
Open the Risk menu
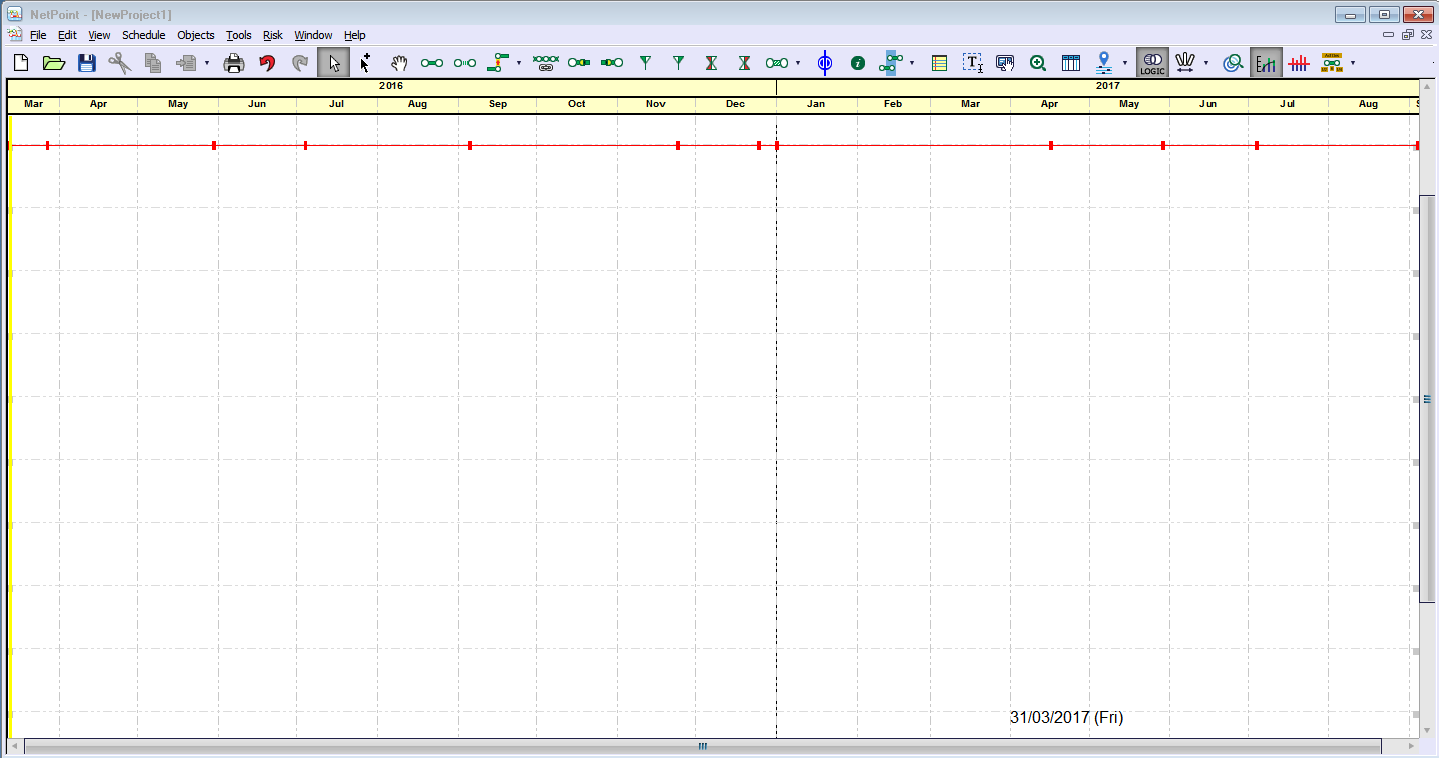coord(273,35)
